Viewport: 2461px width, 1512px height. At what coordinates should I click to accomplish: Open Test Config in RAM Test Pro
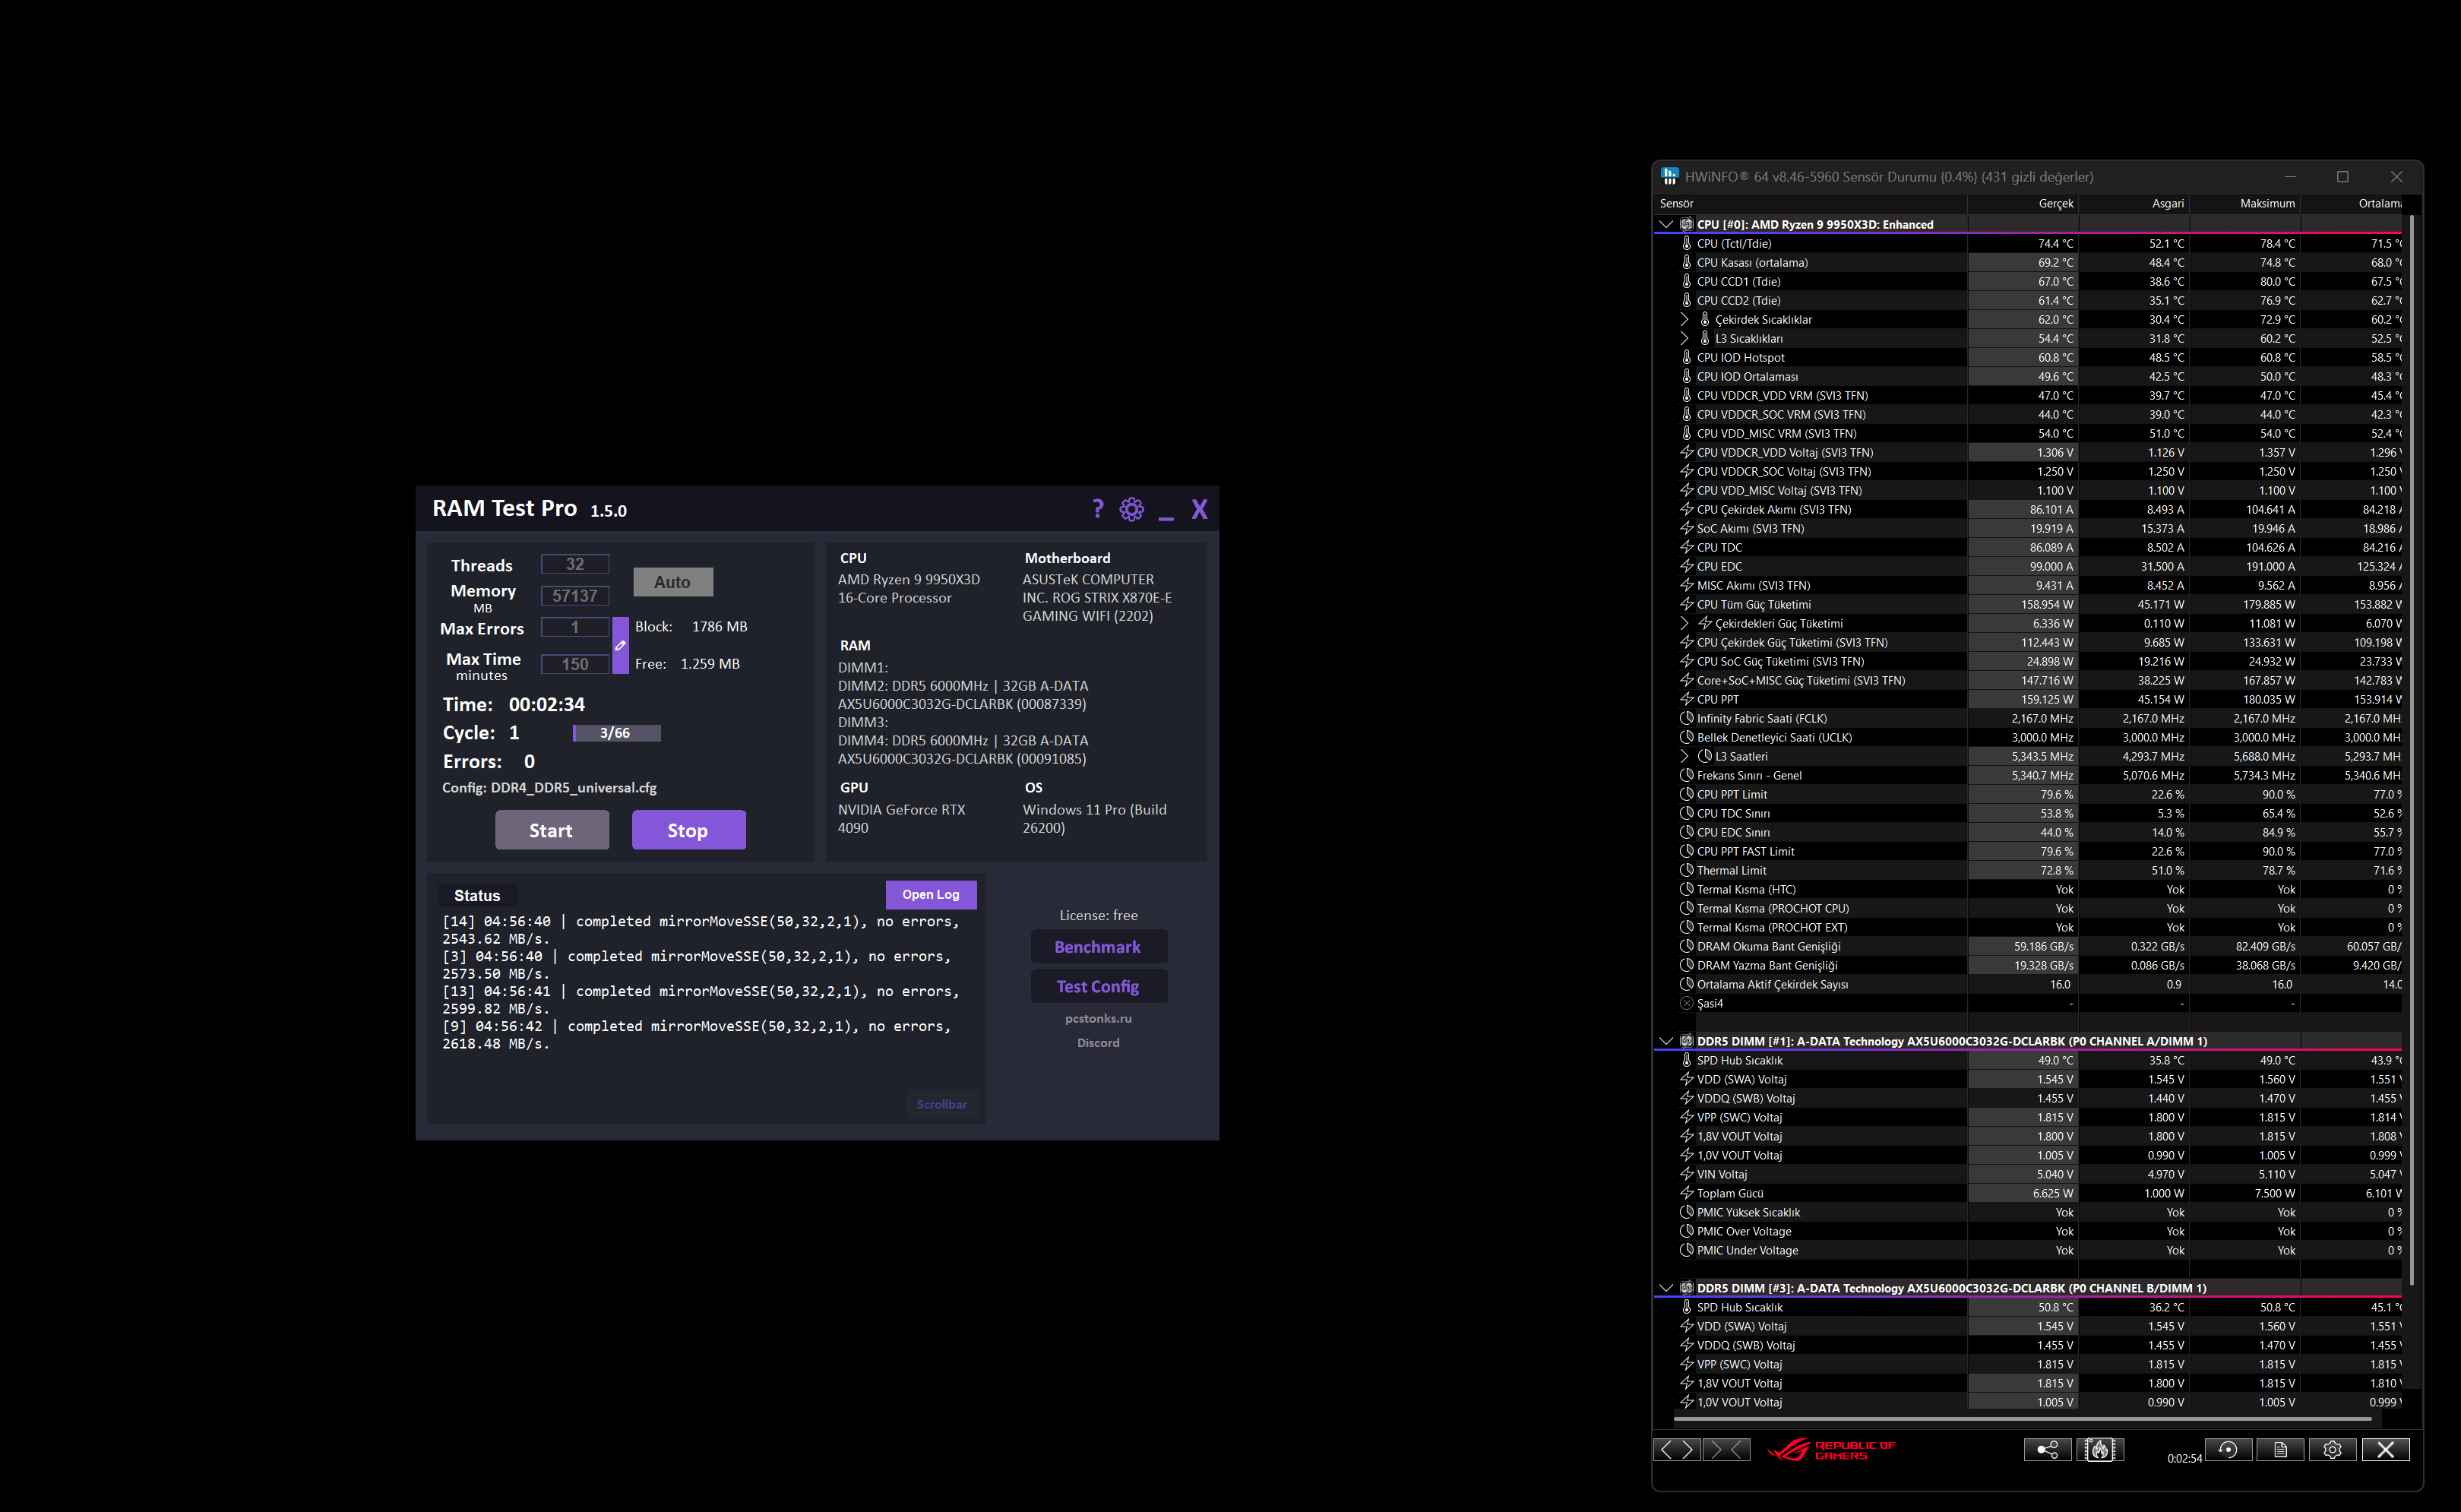[1098, 986]
